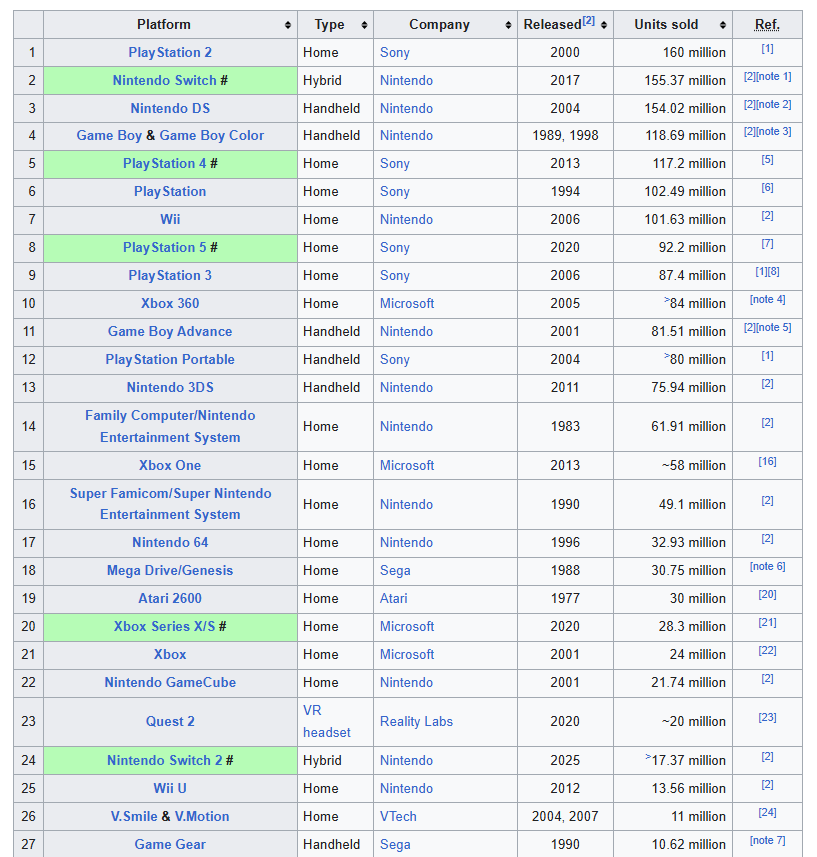Open note 2 reference for Nintendo DS
This screenshot has height=857, width=817.
point(774,104)
